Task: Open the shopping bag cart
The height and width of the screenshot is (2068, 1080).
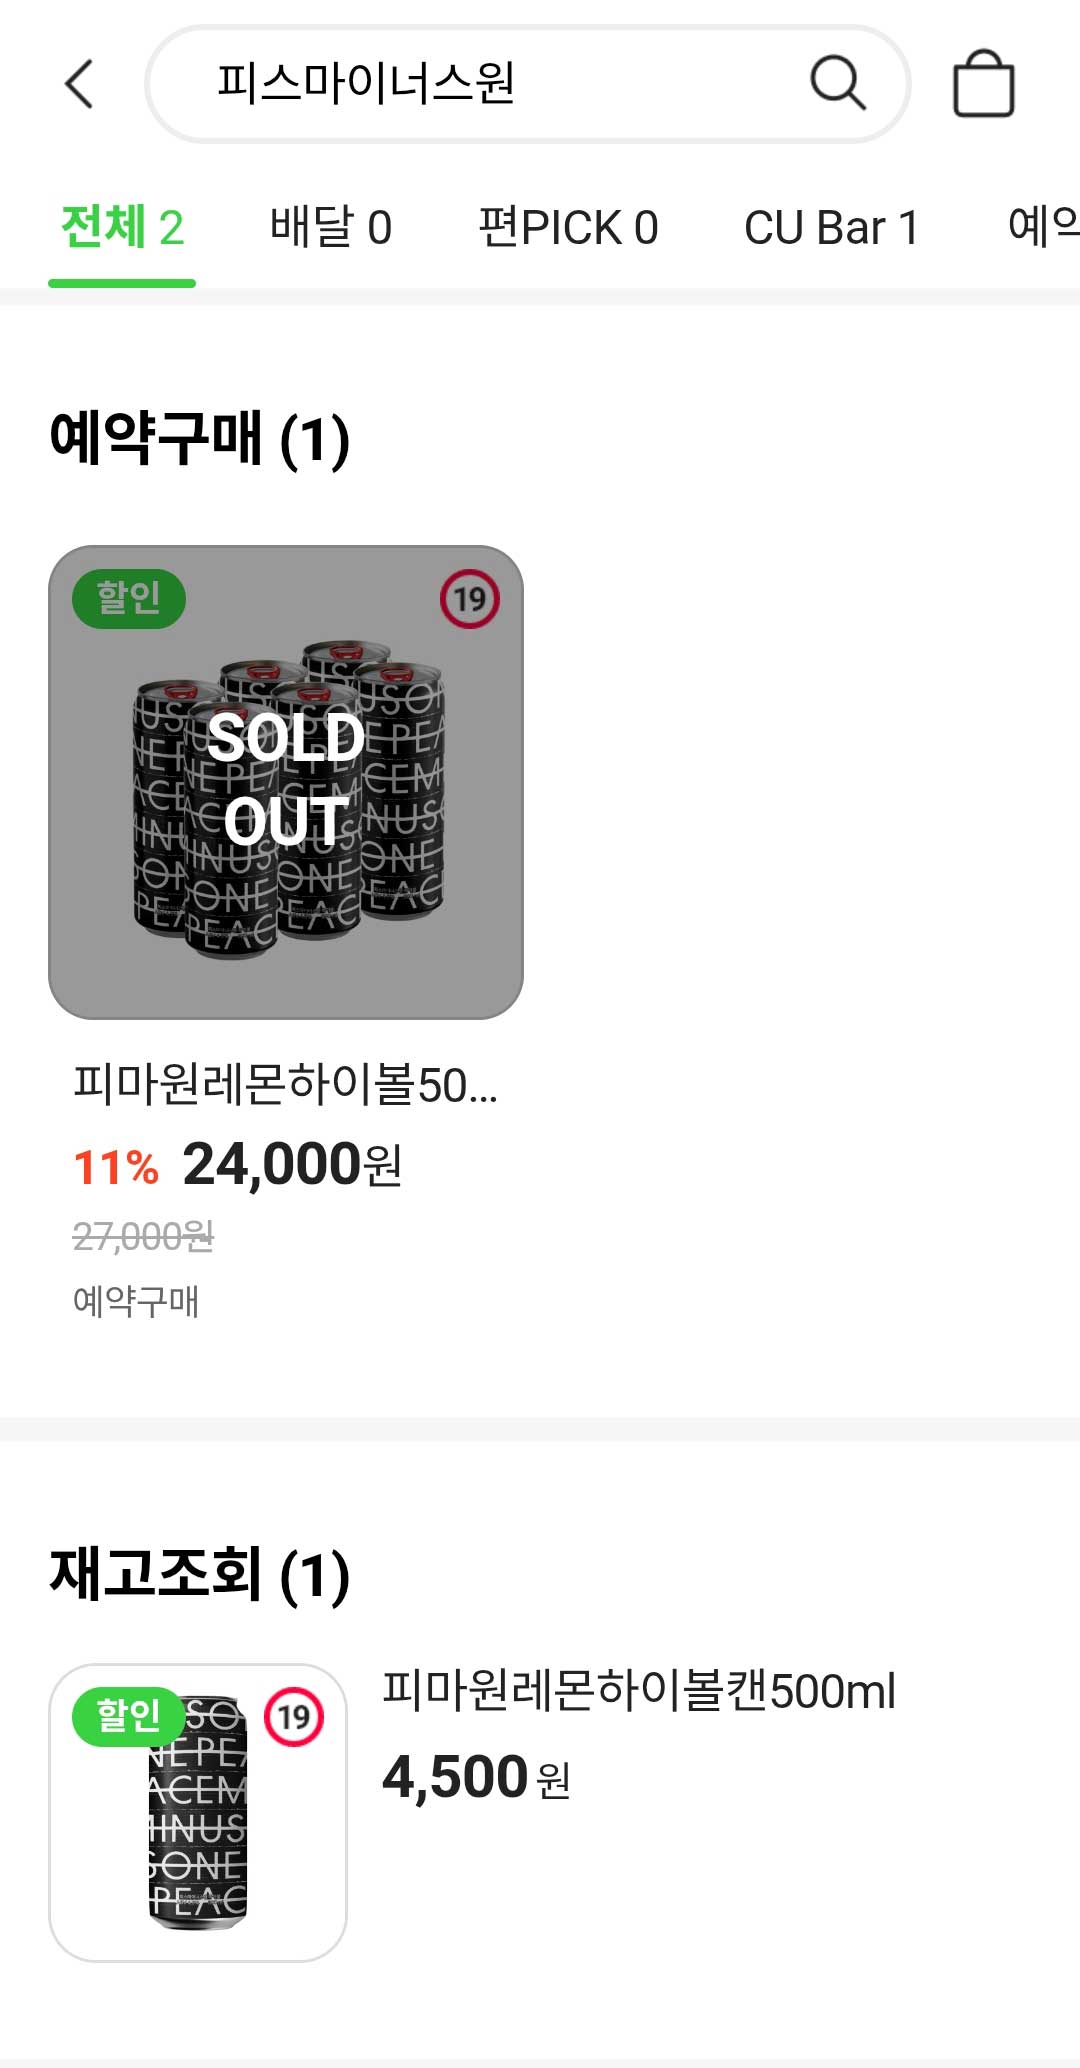Action: (985, 87)
